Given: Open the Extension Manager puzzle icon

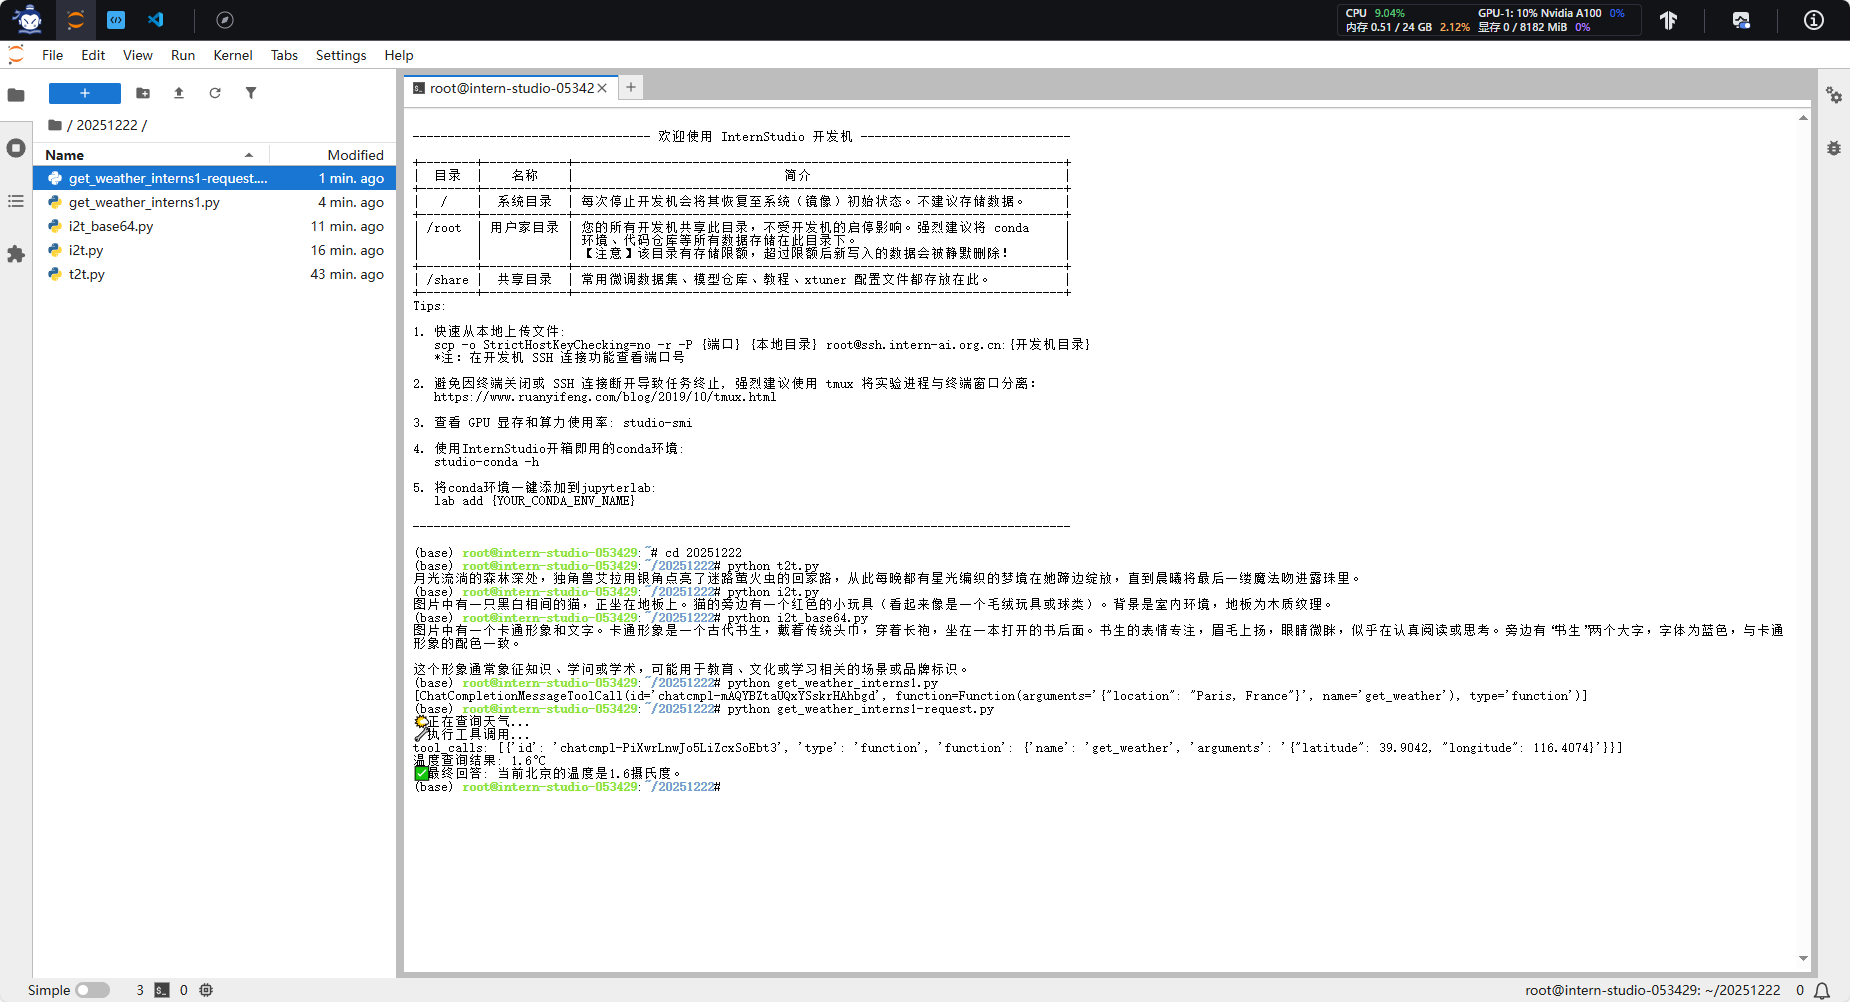Looking at the screenshot, I should pyautogui.click(x=16, y=255).
